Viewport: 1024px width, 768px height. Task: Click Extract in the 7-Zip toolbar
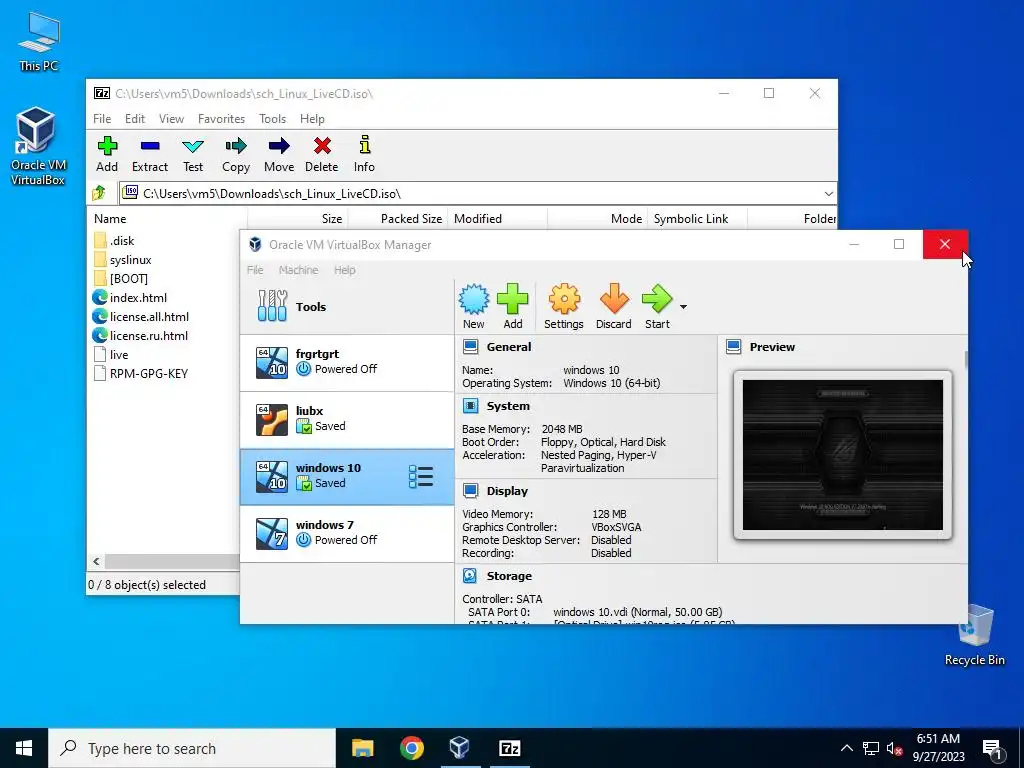point(150,154)
